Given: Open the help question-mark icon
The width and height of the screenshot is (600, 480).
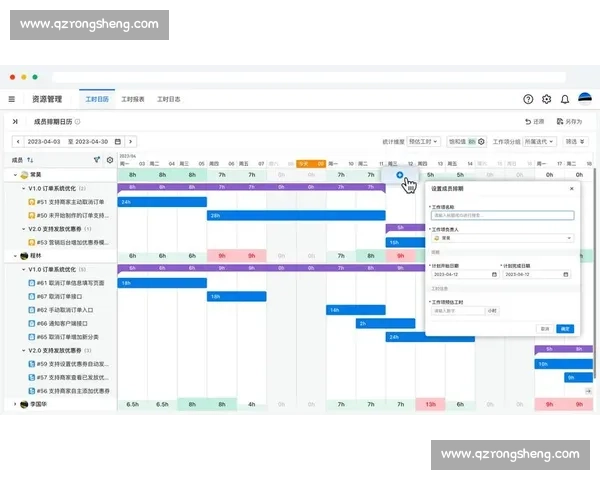Looking at the screenshot, I should coord(528,99).
